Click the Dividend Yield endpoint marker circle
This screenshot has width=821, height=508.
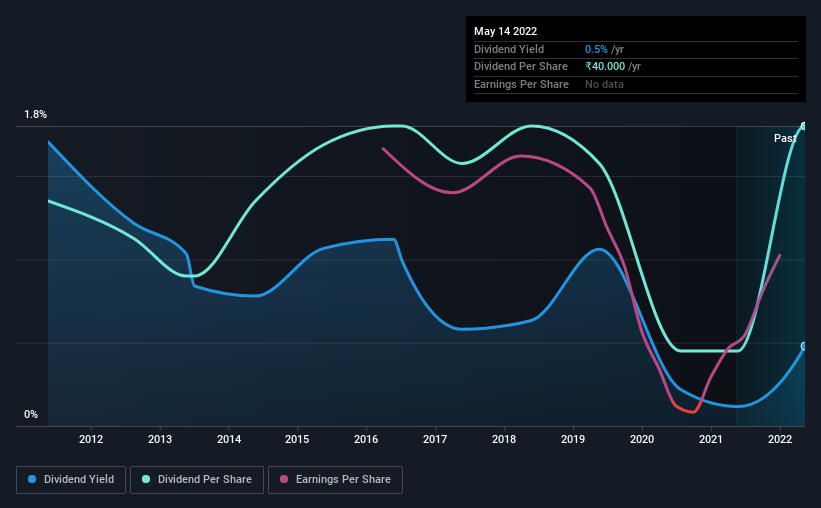804,346
